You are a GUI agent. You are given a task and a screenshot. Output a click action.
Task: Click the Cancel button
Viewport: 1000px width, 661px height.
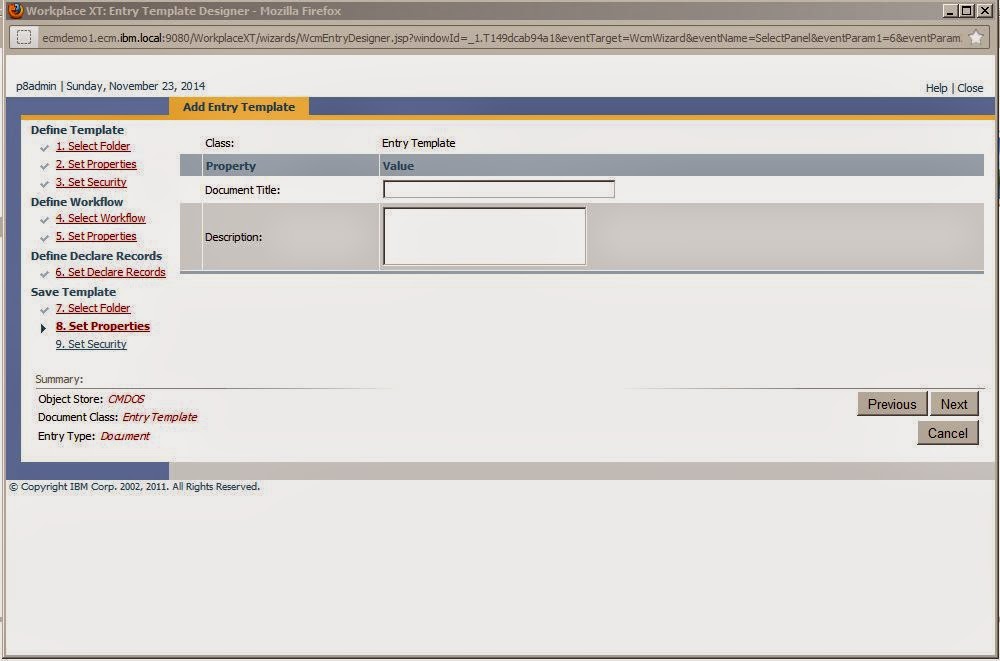click(947, 433)
